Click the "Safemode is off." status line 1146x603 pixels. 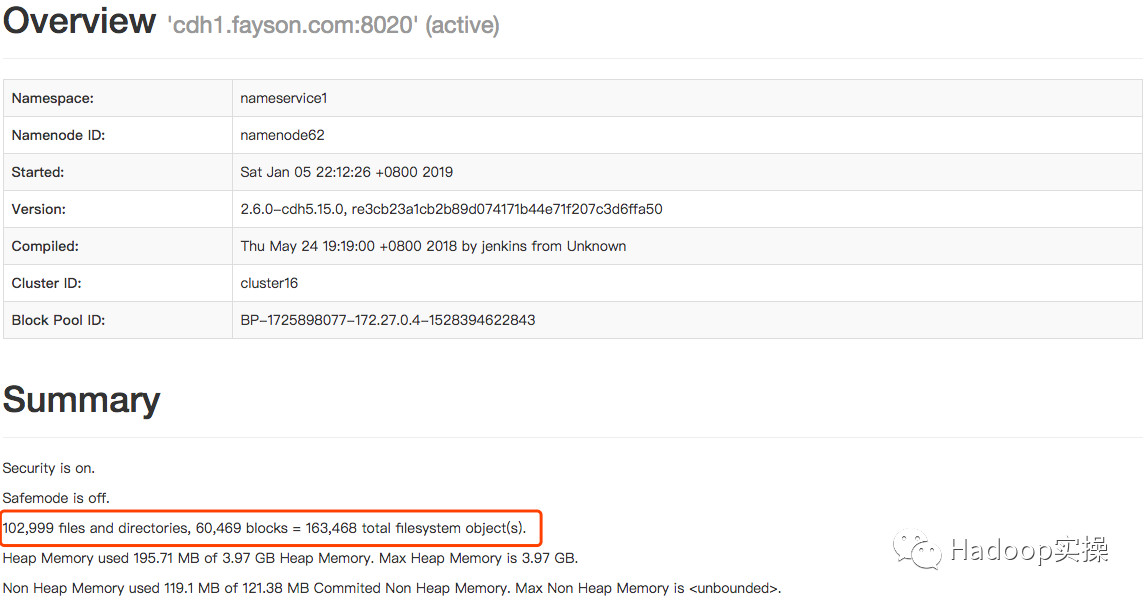click(56, 498)
